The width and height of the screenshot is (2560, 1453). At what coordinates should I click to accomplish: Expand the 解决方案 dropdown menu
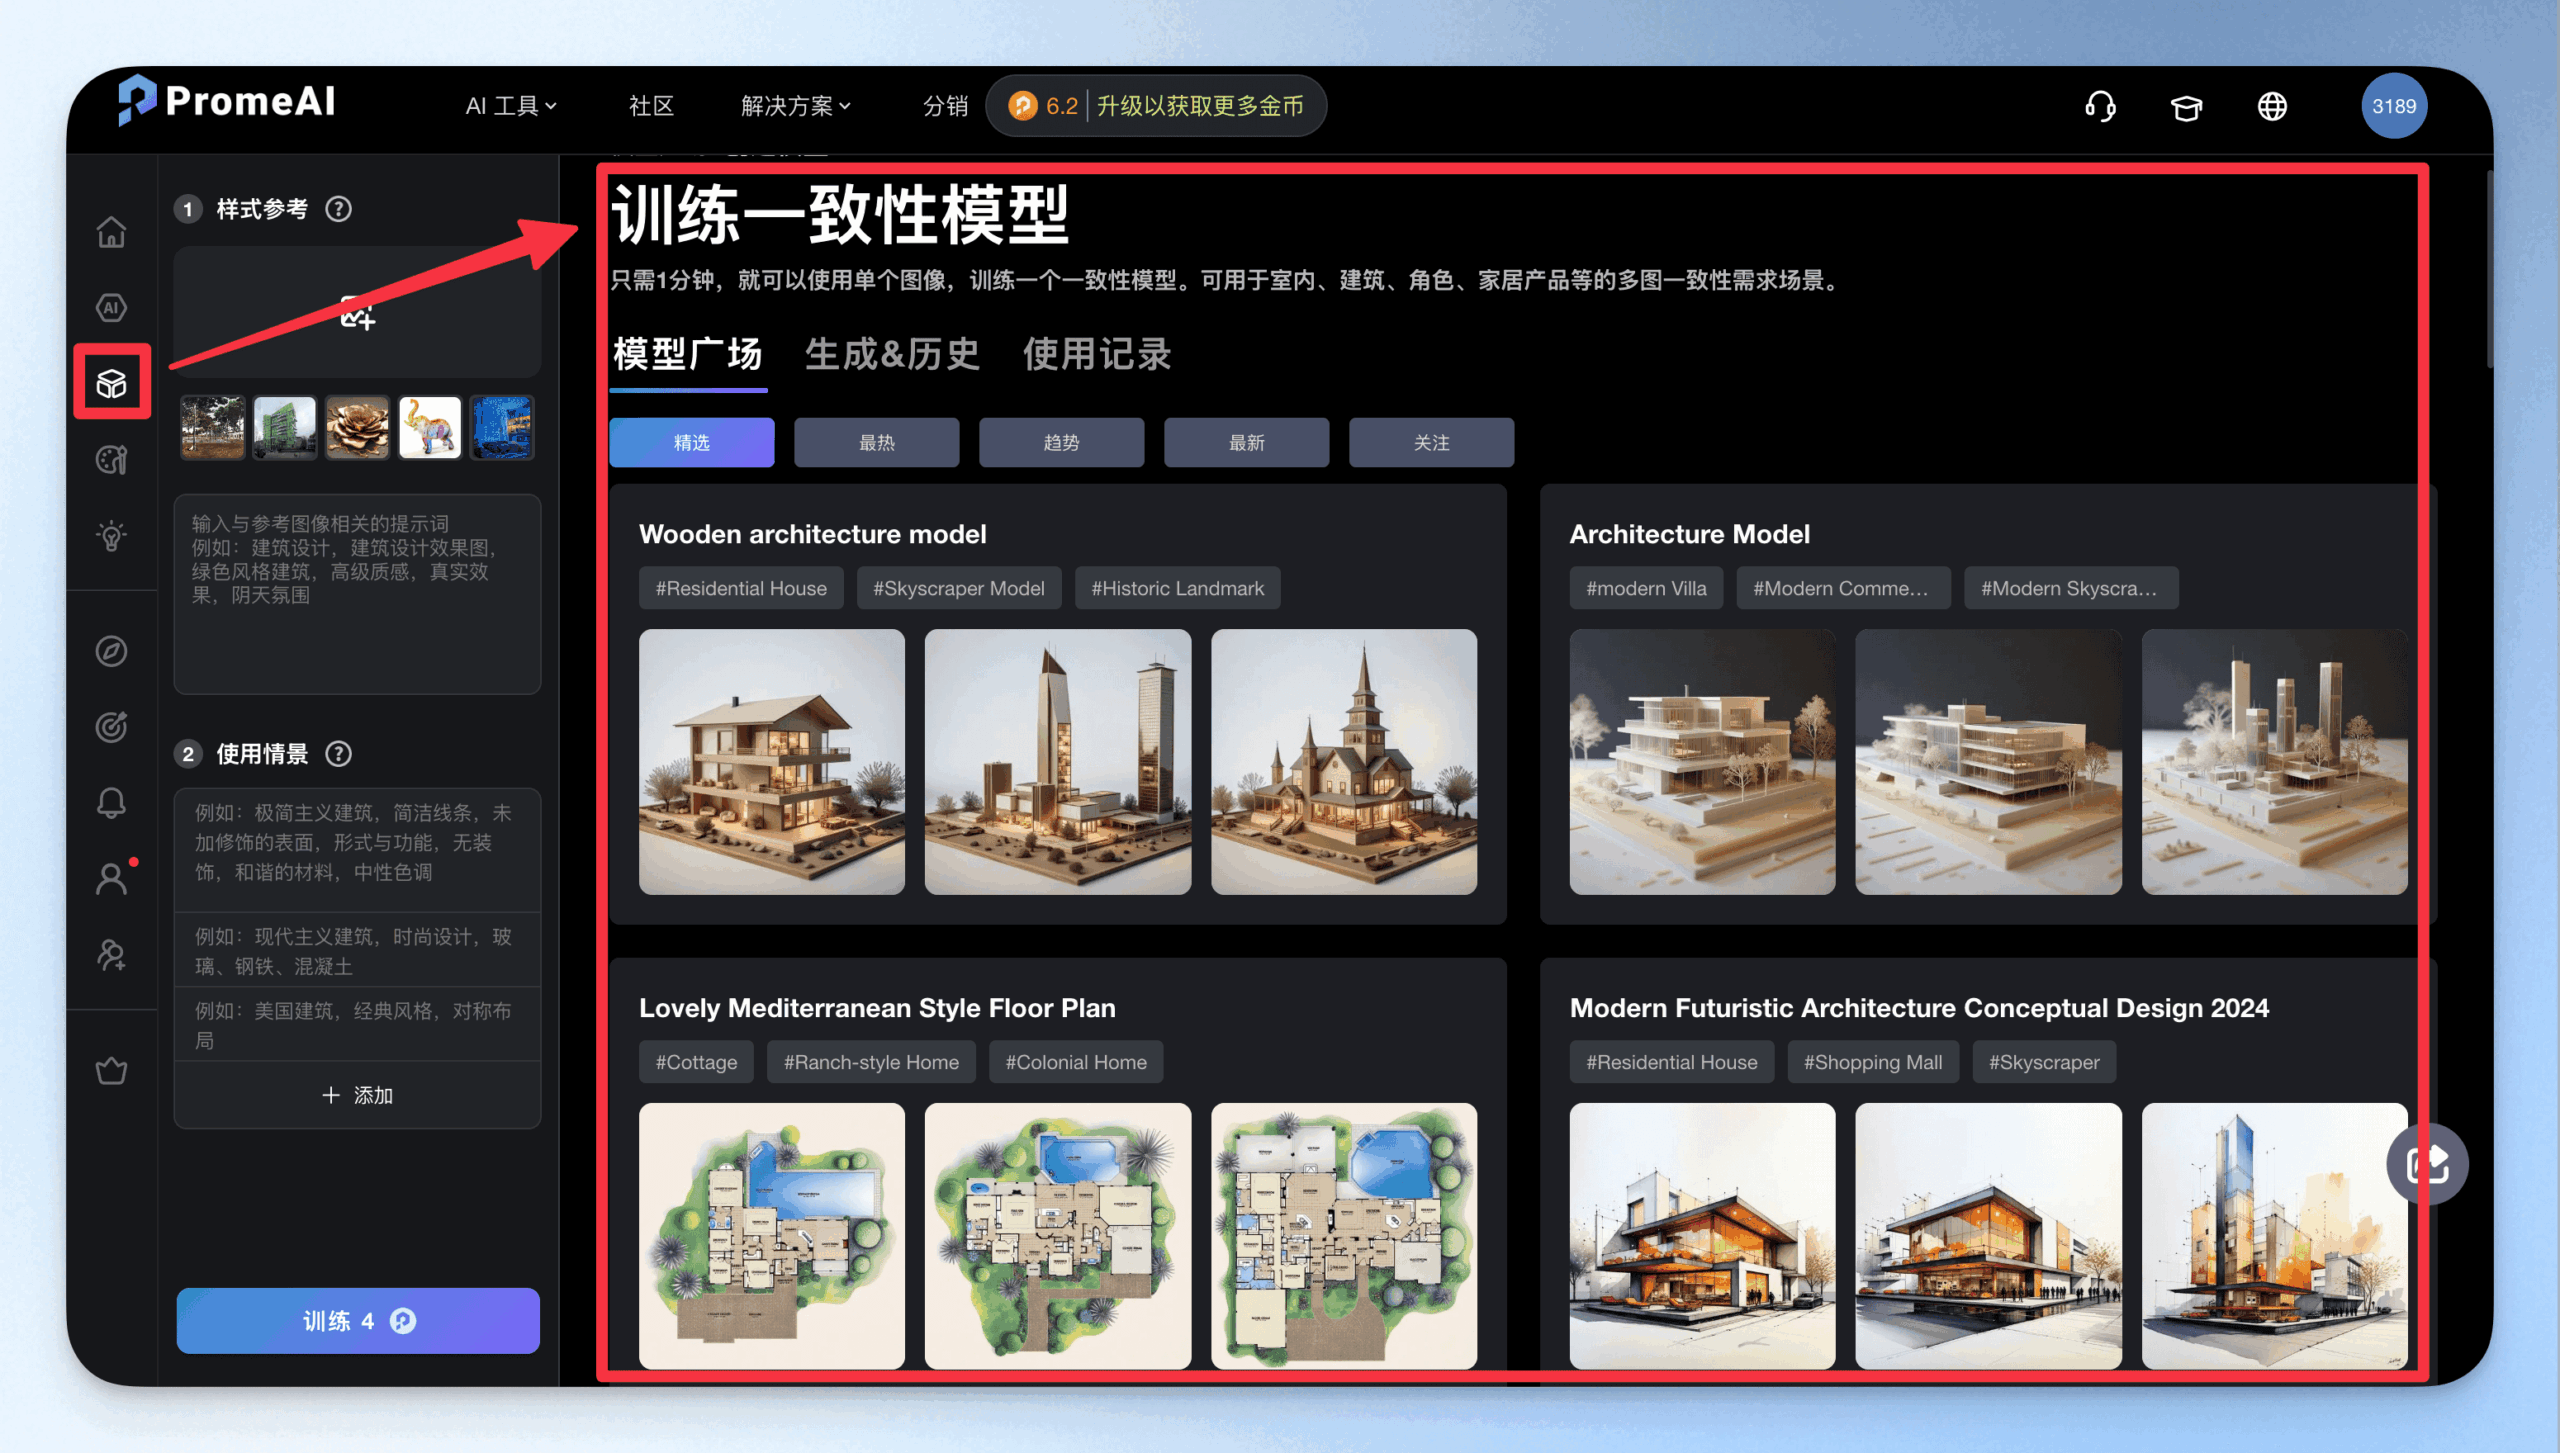[795, 106]
